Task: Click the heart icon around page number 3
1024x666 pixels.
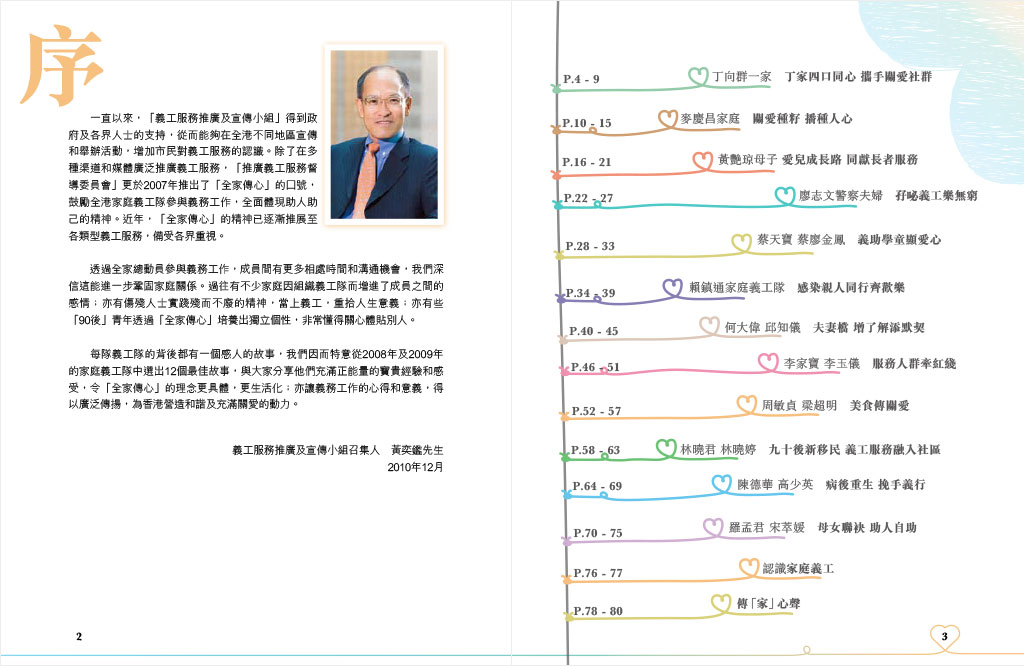Action: [944, 636]
